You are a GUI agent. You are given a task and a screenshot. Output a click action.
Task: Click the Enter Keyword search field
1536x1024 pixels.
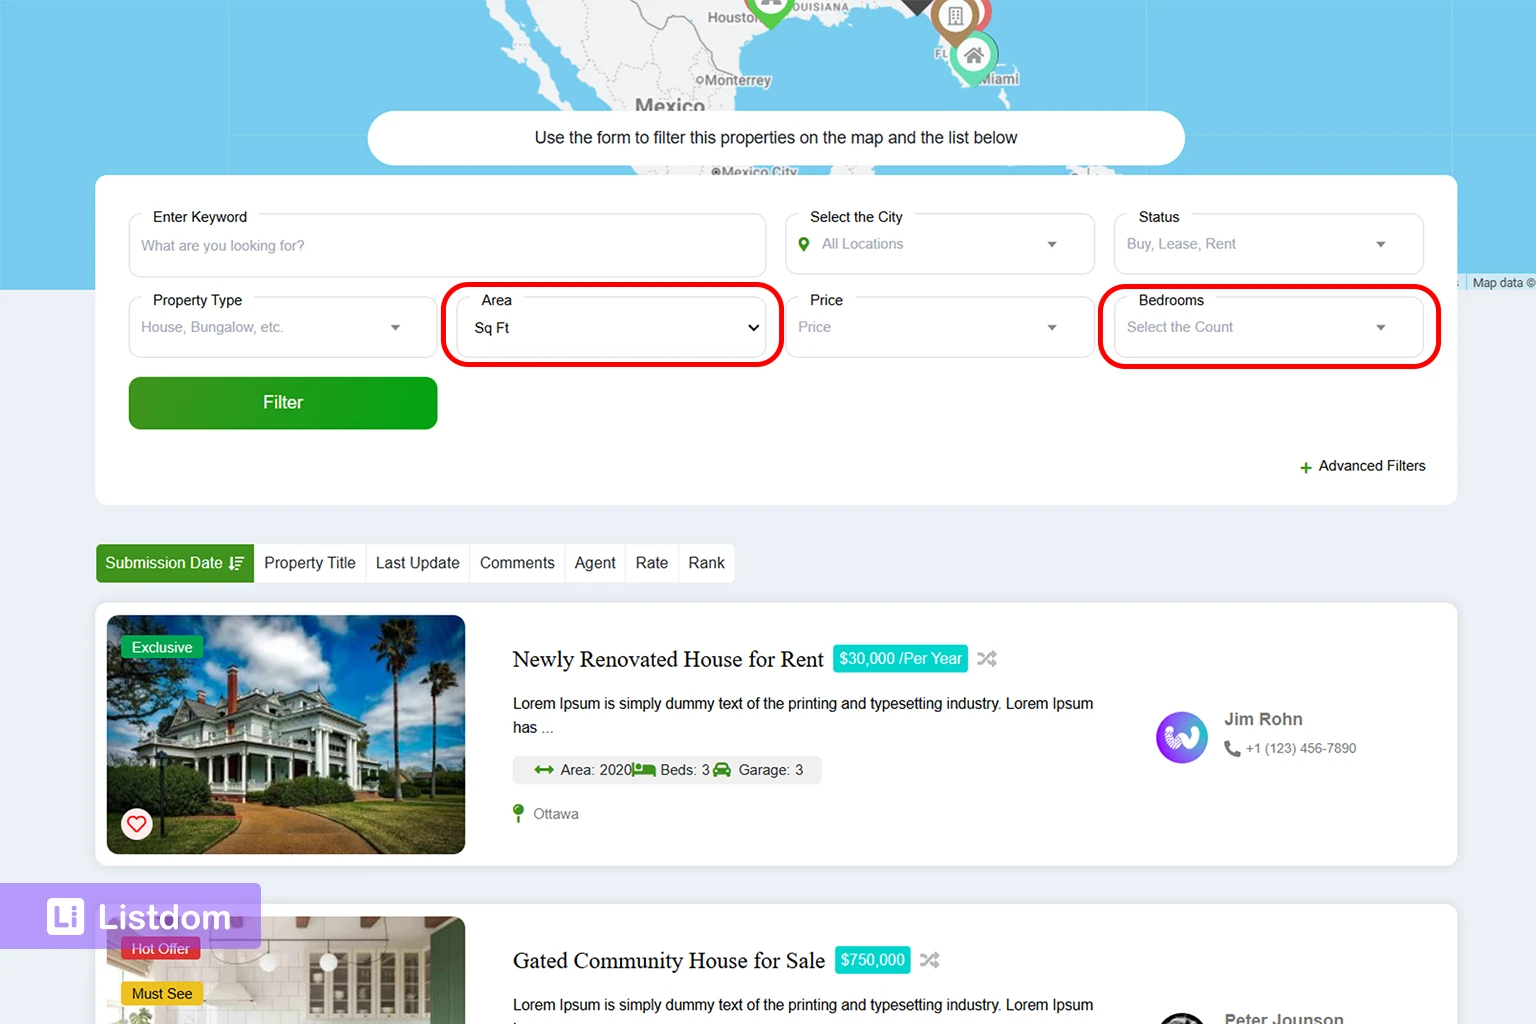[x=446, y=246]
